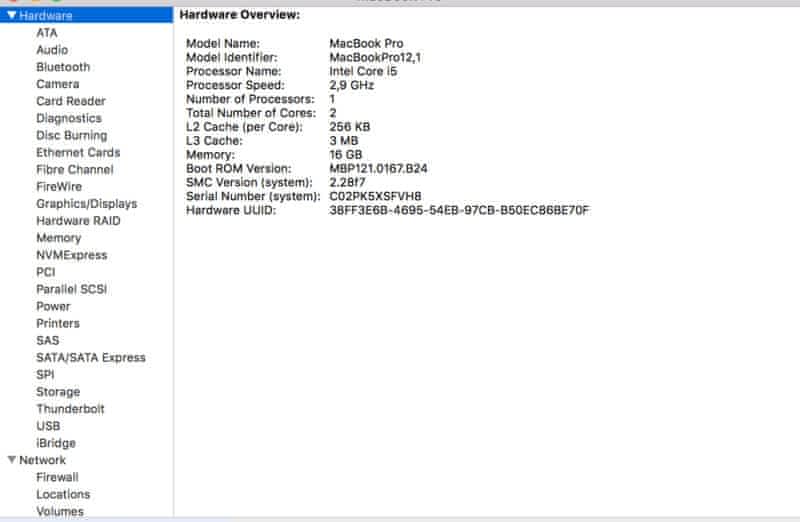Image resolution: width=800 pixels, height=522 pixels.
Task: Open the Camera entry
Action: [x=58, y=84]
